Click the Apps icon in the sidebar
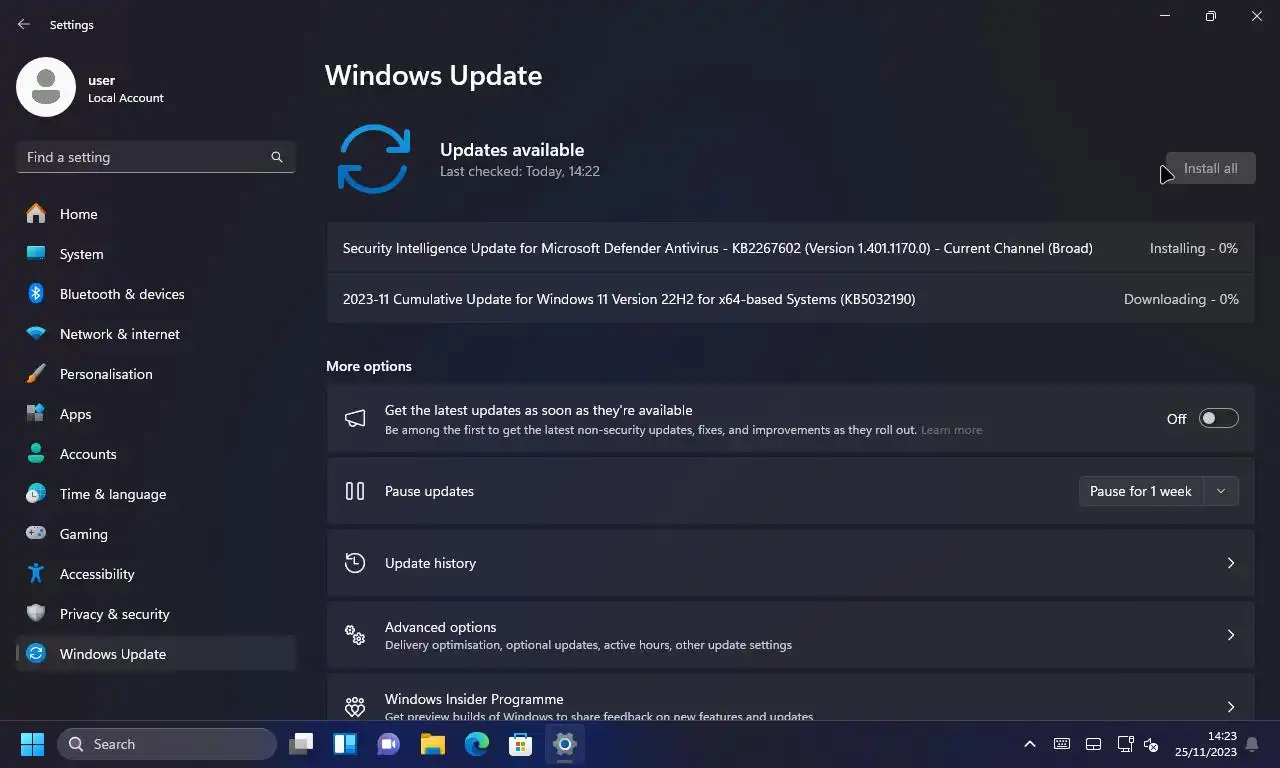Screen dimensions: 1280x768 pyautogui.click(x=36, y=414)
